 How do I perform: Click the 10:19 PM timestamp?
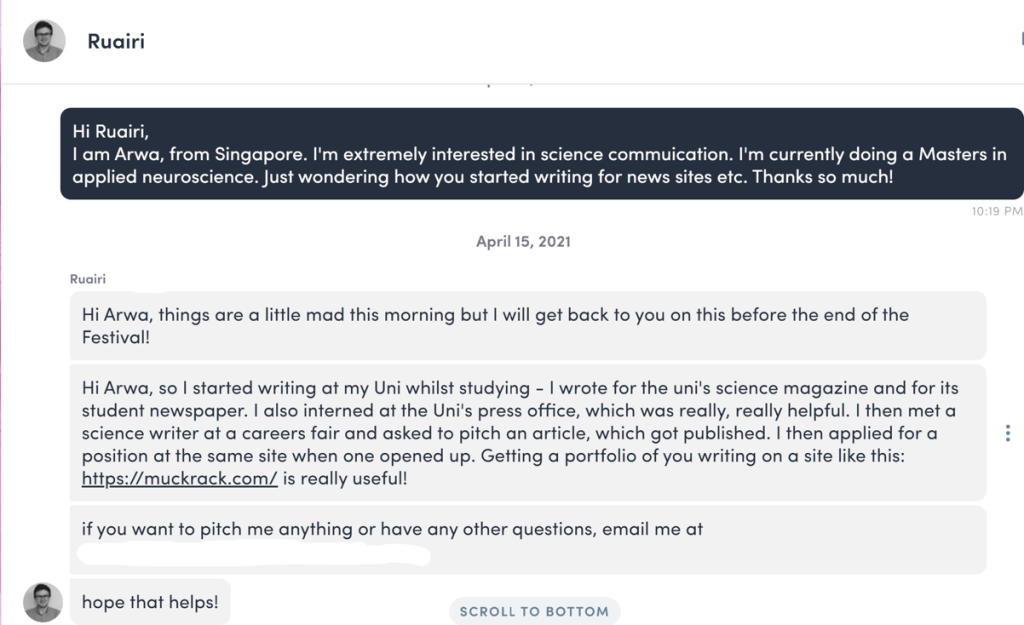click(996, 211)
